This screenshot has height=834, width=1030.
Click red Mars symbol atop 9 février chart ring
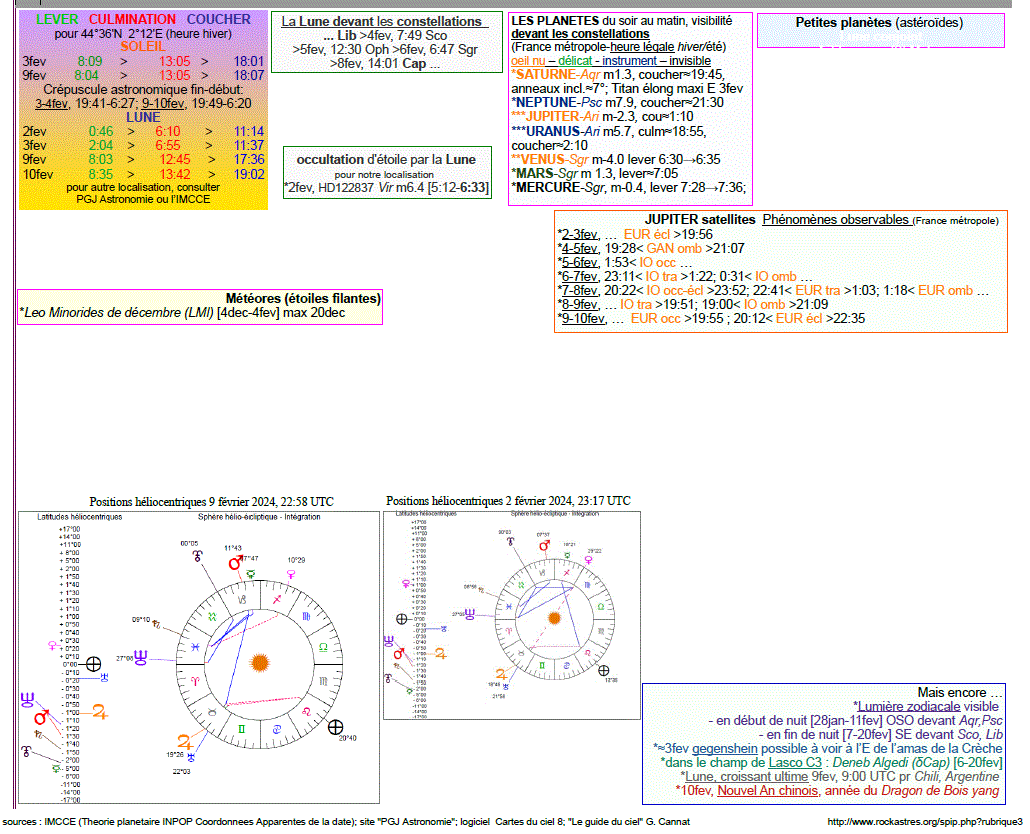pyautogui.click(x=235, y=563)
